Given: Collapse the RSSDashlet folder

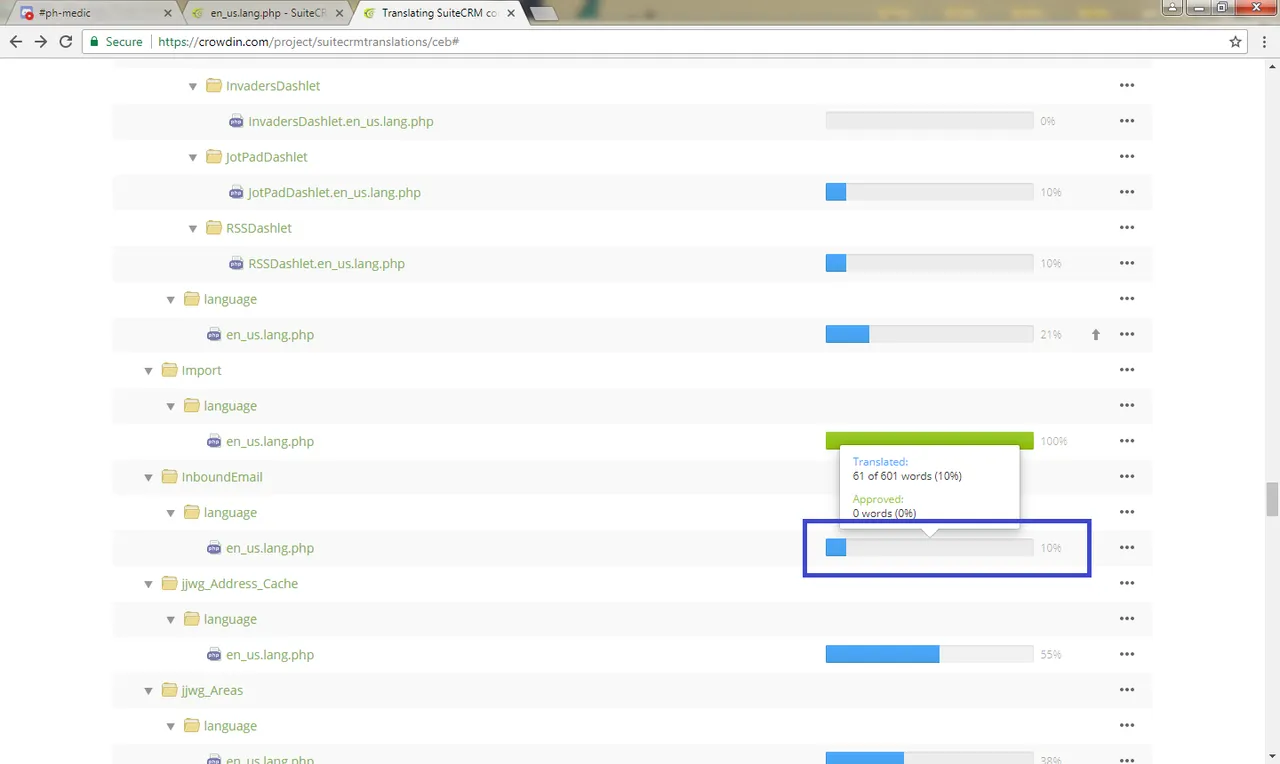Looking at the screenshot, I should coord(193,228).
